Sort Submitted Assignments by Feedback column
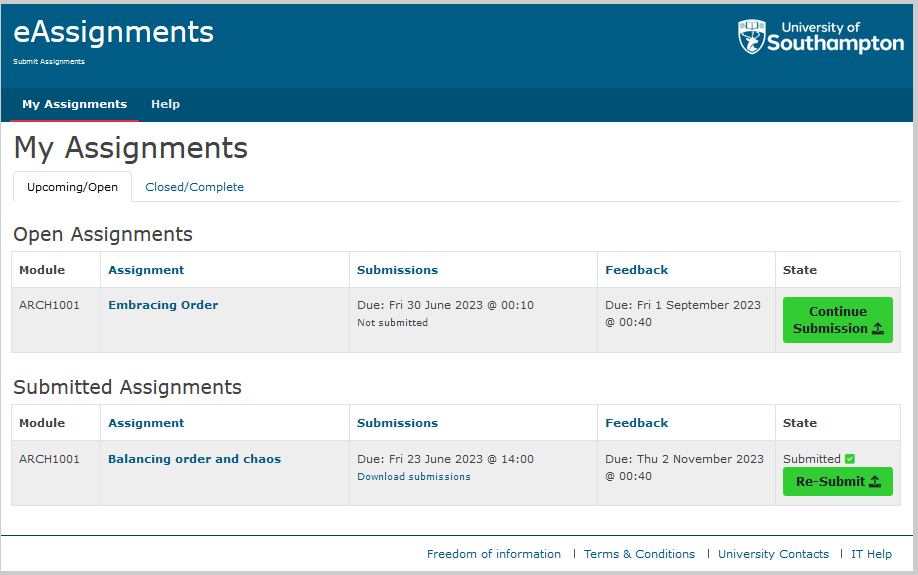The height and width of the screenshot is (575, 918). pos(636,423)
